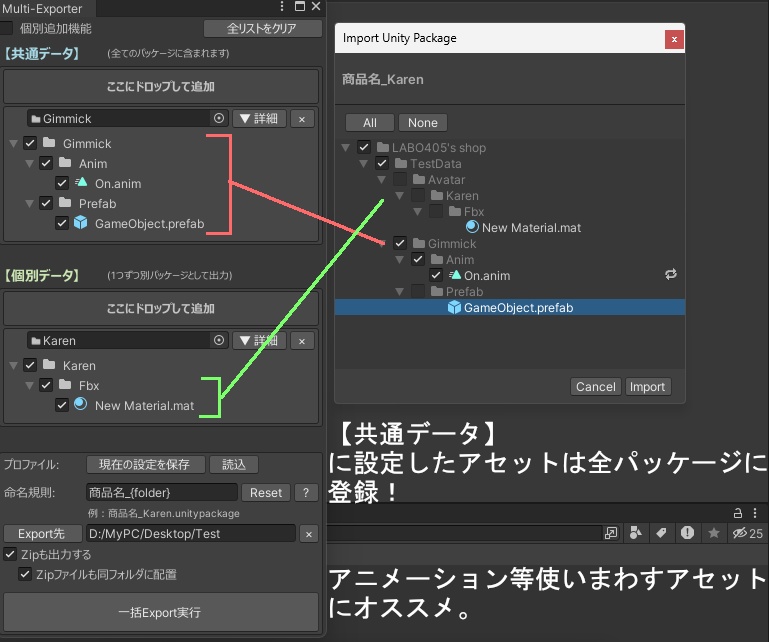Click the 読込 button
The height and width of the screenshot is (642, 769).
click(233, 464)
